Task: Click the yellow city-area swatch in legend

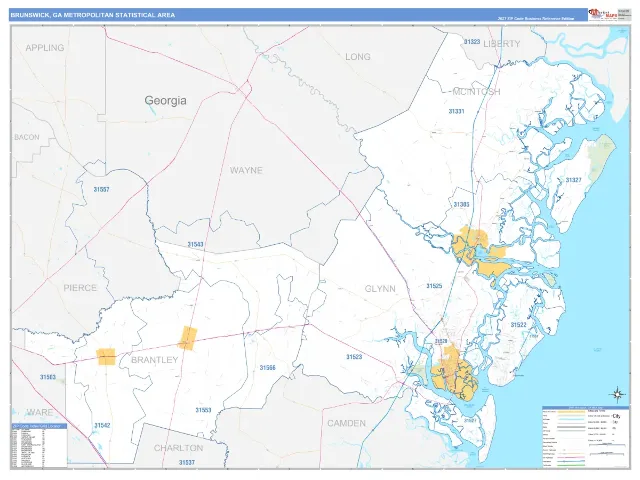Action: click(x=571, y=412)
